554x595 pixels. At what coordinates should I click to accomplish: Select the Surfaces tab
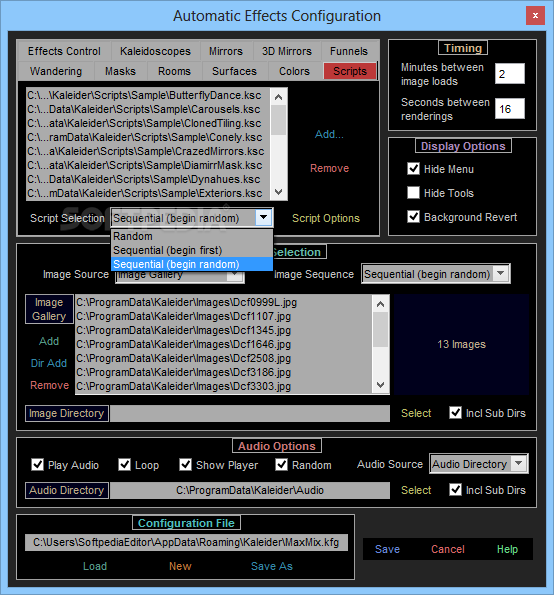pyautogui.click(x=235, y=71)
